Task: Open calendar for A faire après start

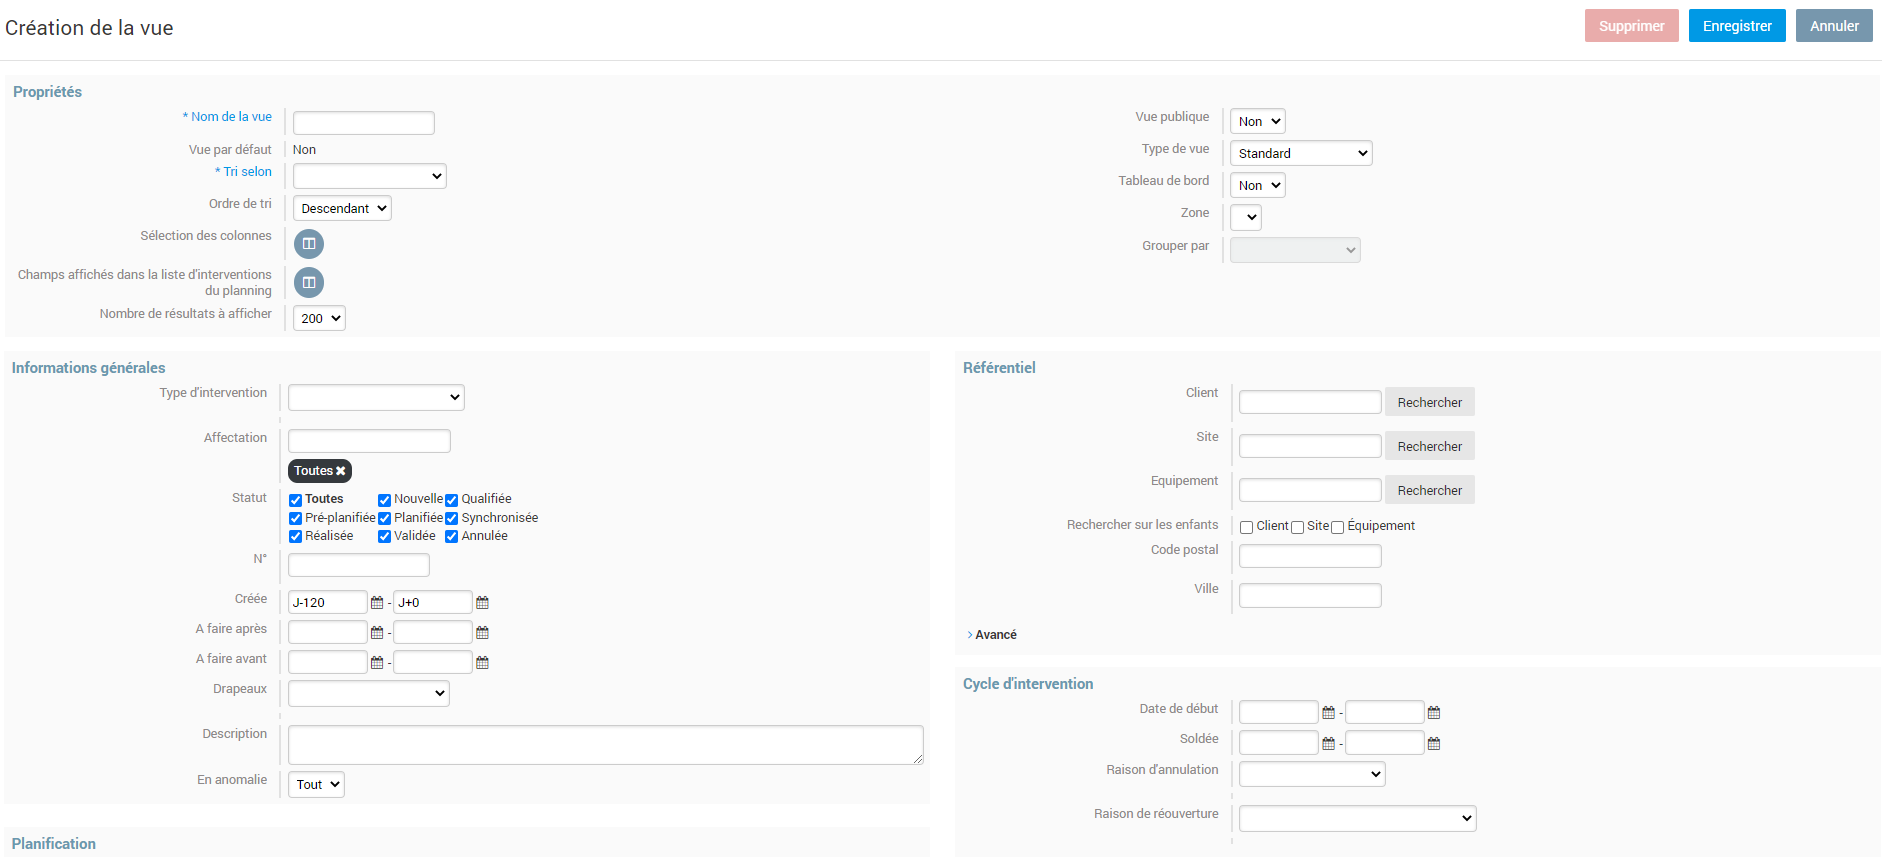Action: (x=377, y=633)
